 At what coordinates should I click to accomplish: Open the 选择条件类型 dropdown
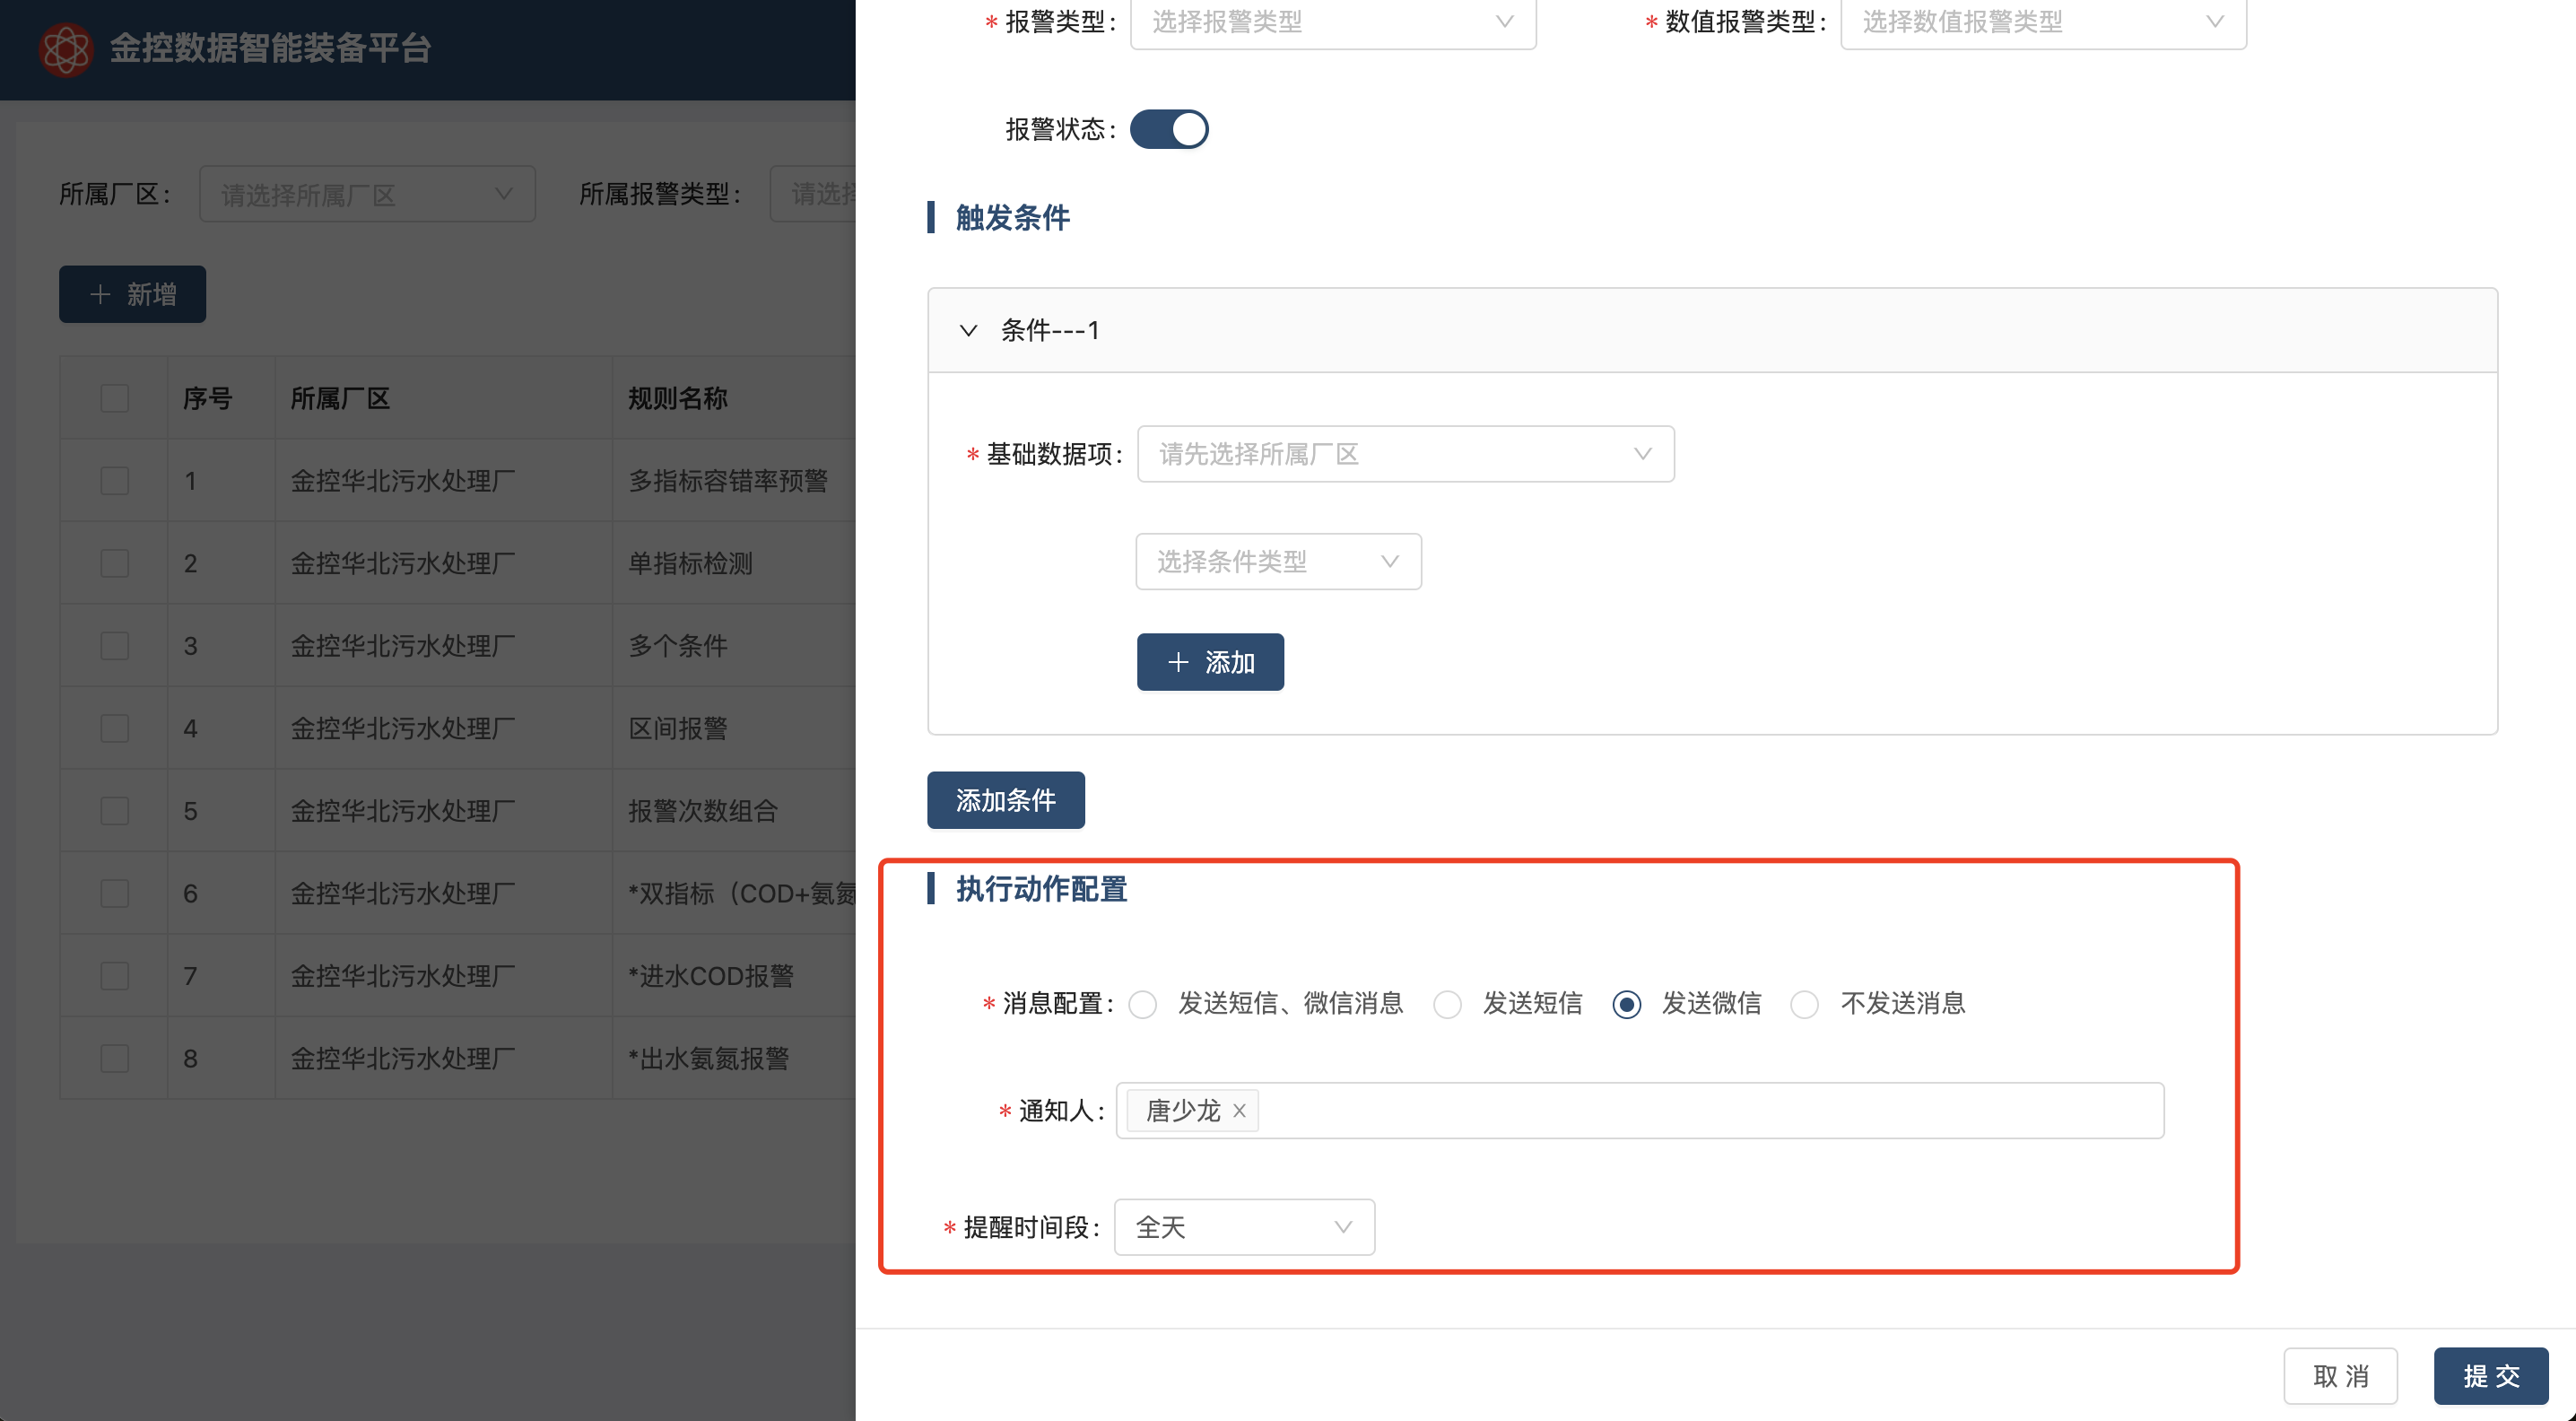pos(1277,562)
